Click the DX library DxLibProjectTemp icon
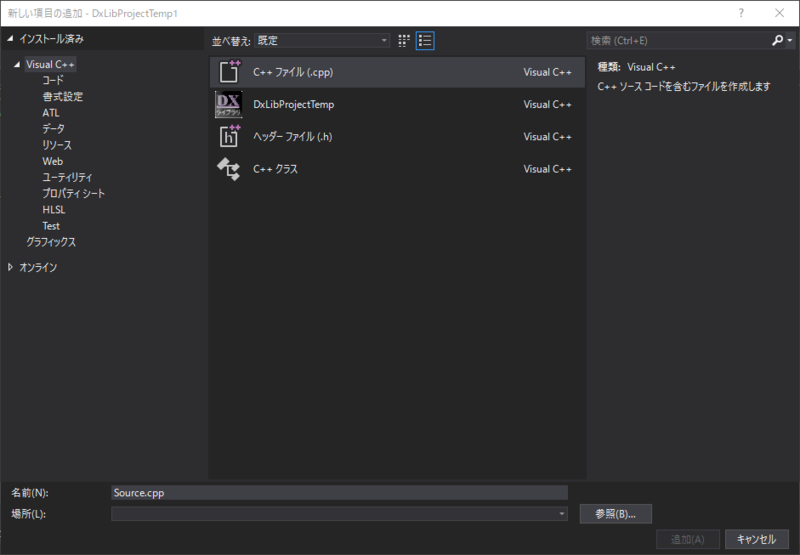The image size is (800, 555). point(229,105)
